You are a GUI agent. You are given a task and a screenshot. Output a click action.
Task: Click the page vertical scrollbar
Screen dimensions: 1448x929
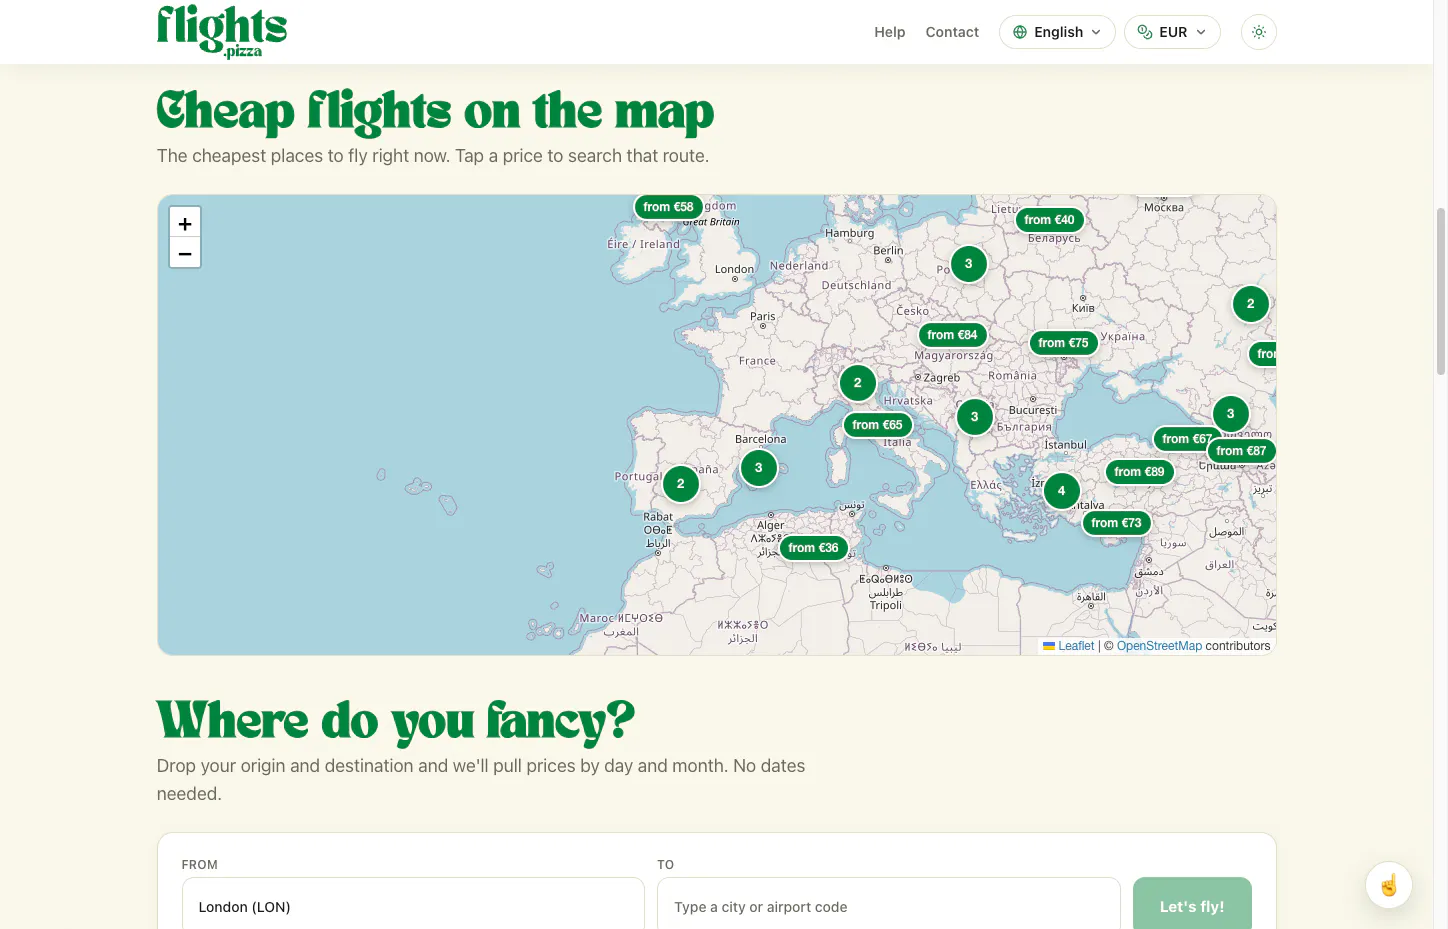click(1441, 290)
